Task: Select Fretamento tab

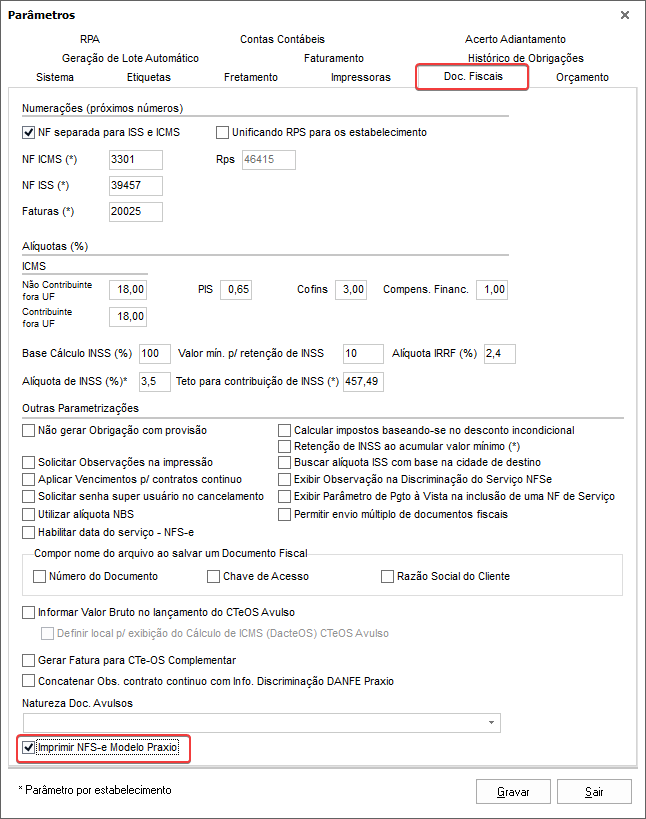Action: click(x=251, y=77)
